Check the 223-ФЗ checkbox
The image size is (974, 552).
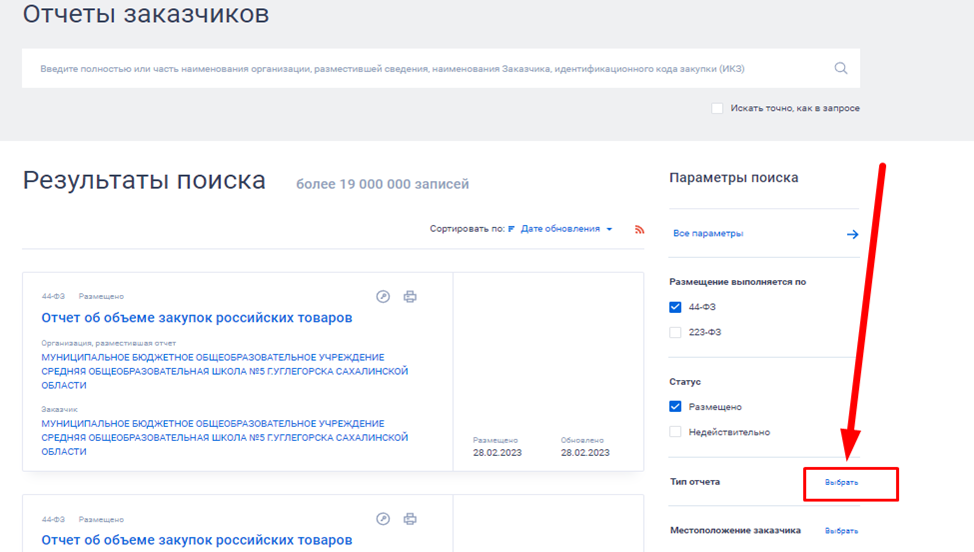675,332
